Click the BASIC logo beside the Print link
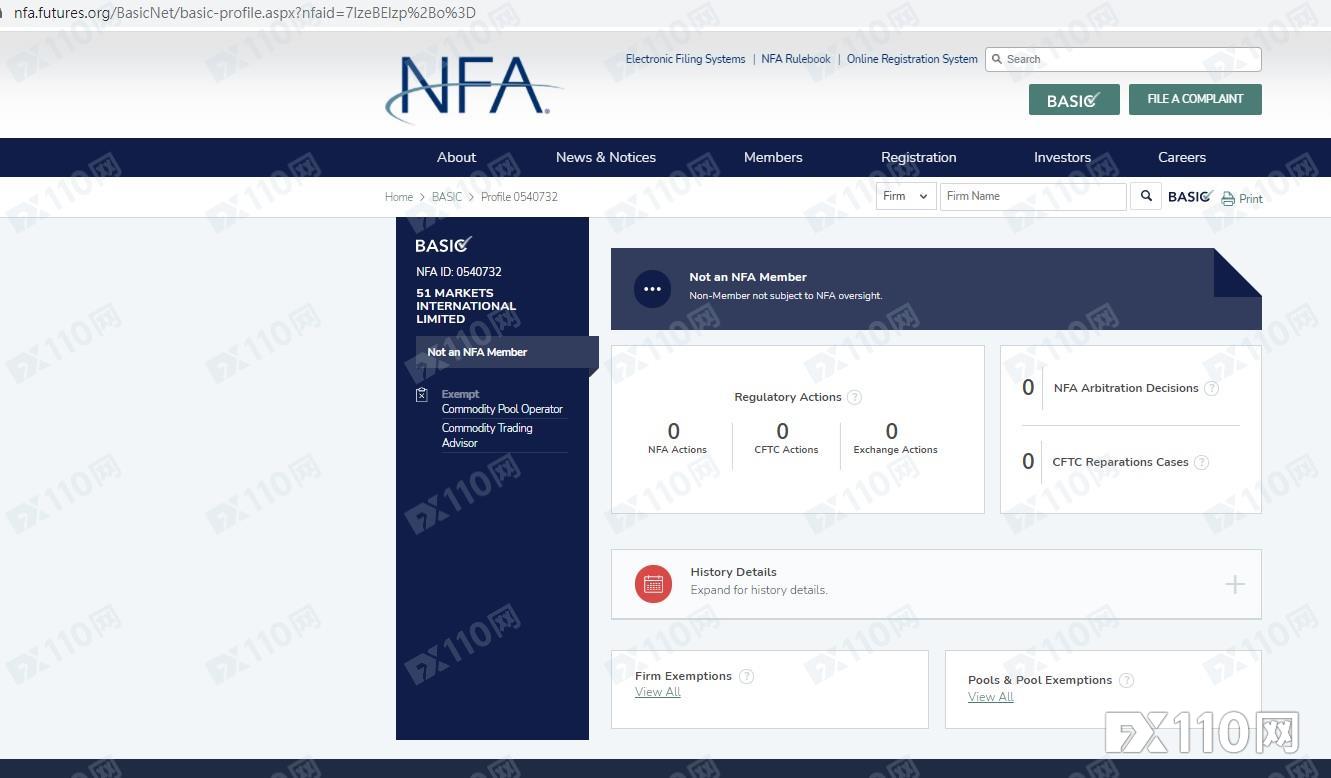Screen dimensions: 1331x778 click(1191, 196)
